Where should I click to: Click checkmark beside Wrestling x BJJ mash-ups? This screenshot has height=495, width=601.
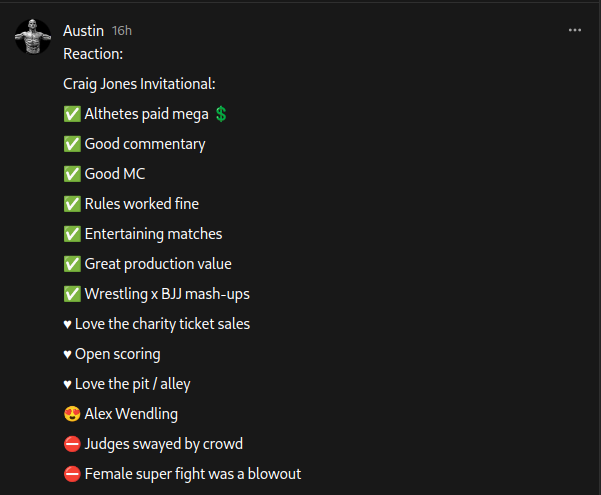(x=72, y=294)
